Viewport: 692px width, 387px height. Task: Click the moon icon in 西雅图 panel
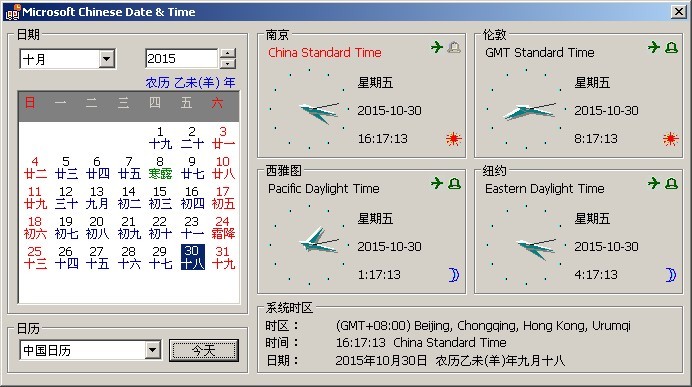coord(454,275)
